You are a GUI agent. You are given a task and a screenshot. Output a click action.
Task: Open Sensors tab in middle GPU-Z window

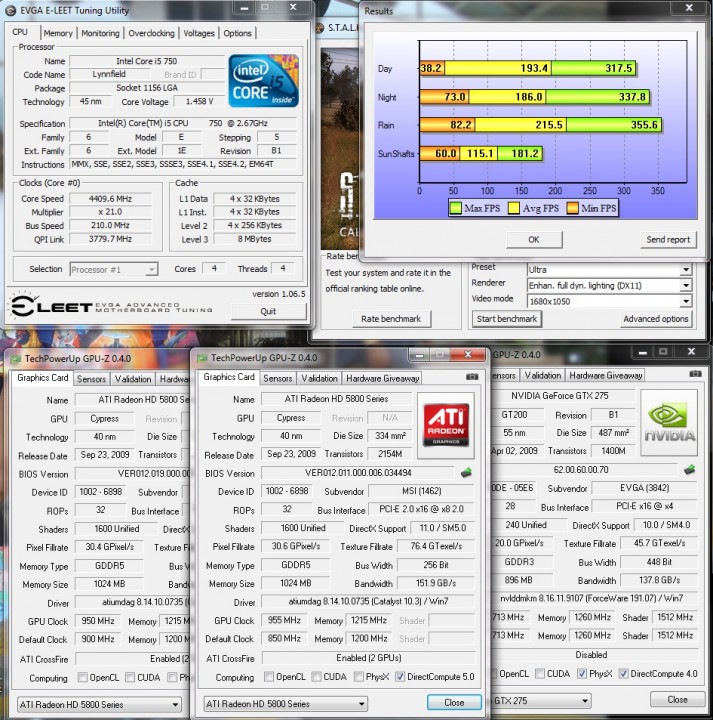pyautogui.click(x=277, y=378)
